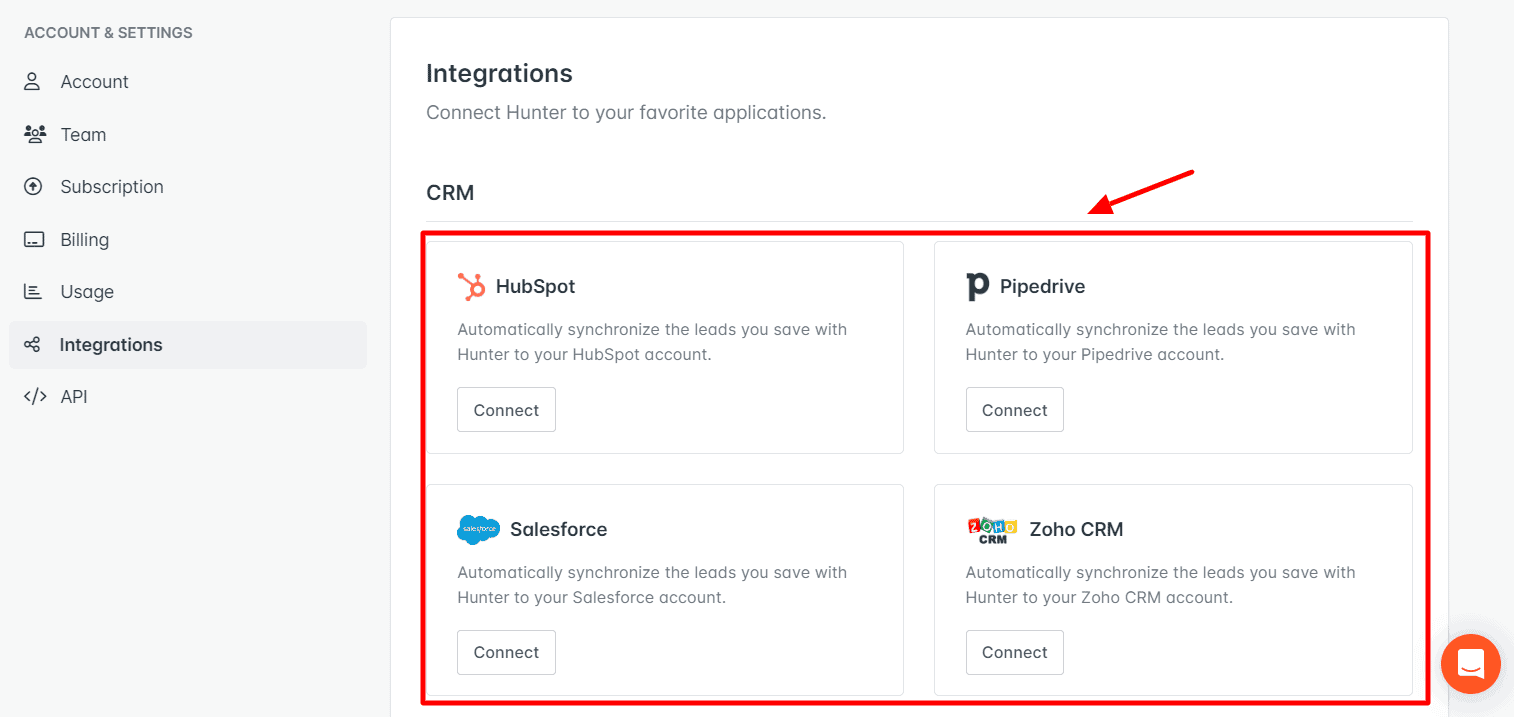Open the Subscription upgrade icon
The width and height of the screenshot is (1514, 717).
(35, 186)
